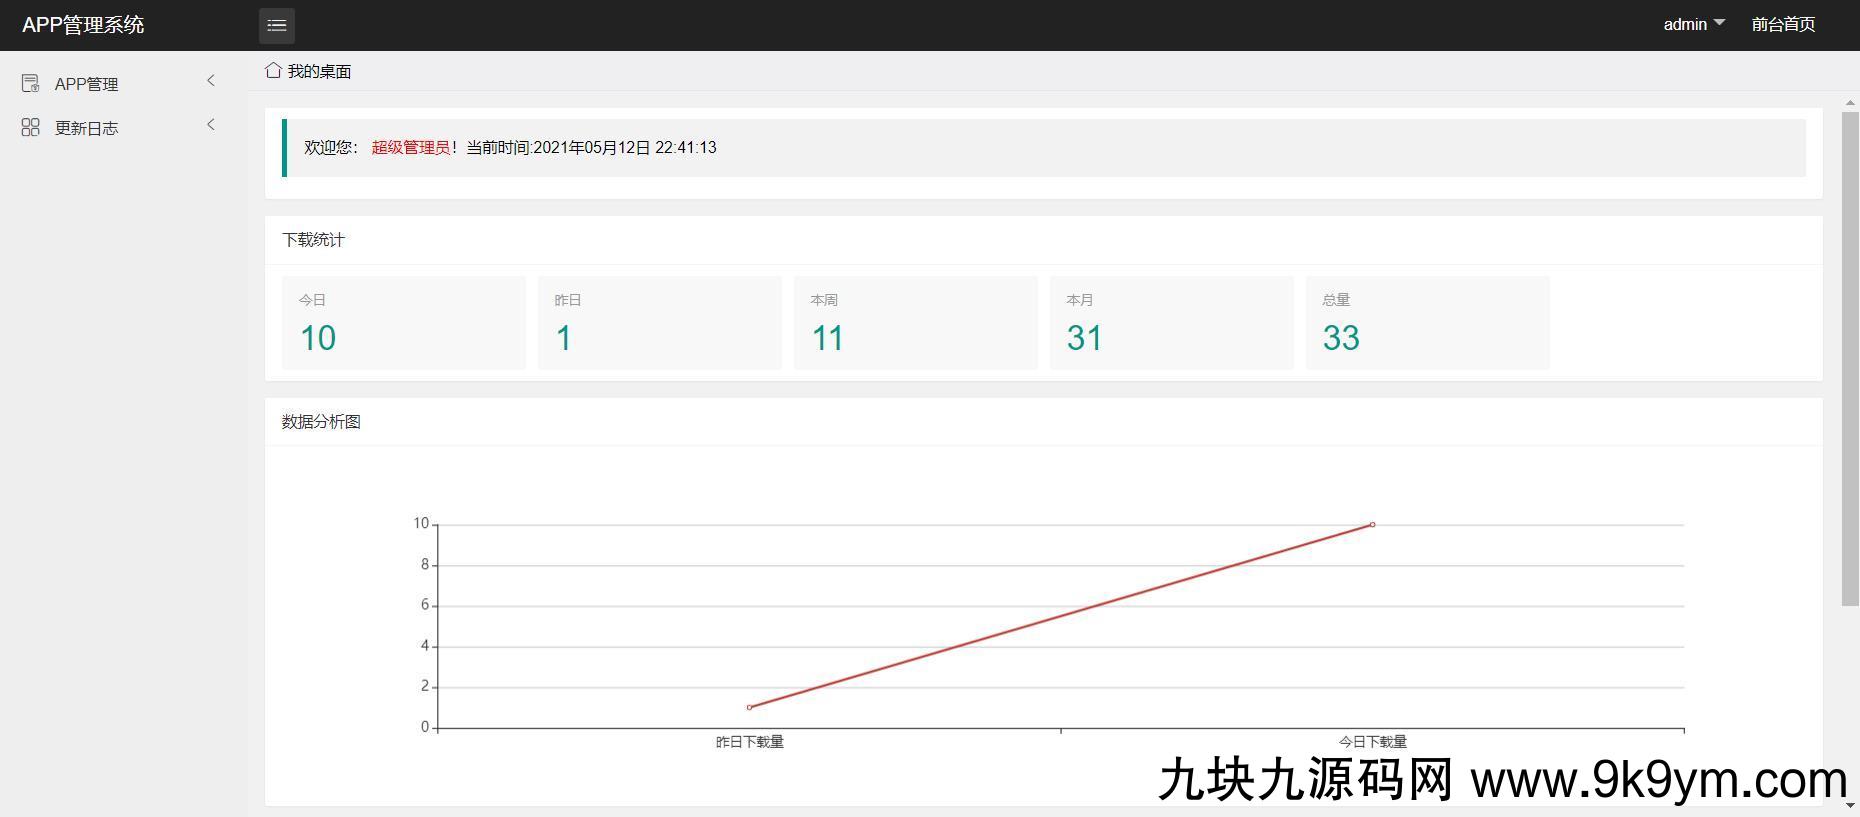Click the home icon beside 我的桌面
The height and width of the screenshot is (817, 1860).
tap(273, 70)
